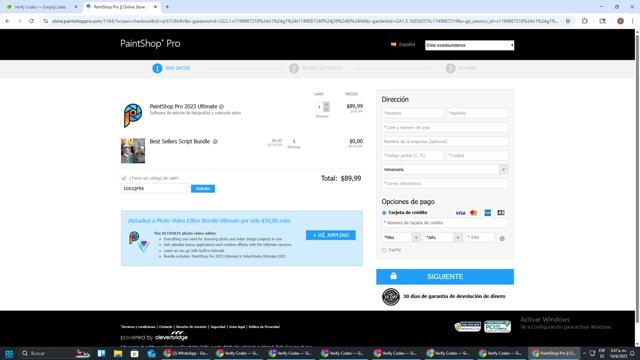This screenshot has height=360, width=640.
Task: Open WhatsApp Chrome window in taskbar
Action: (185, 353)
